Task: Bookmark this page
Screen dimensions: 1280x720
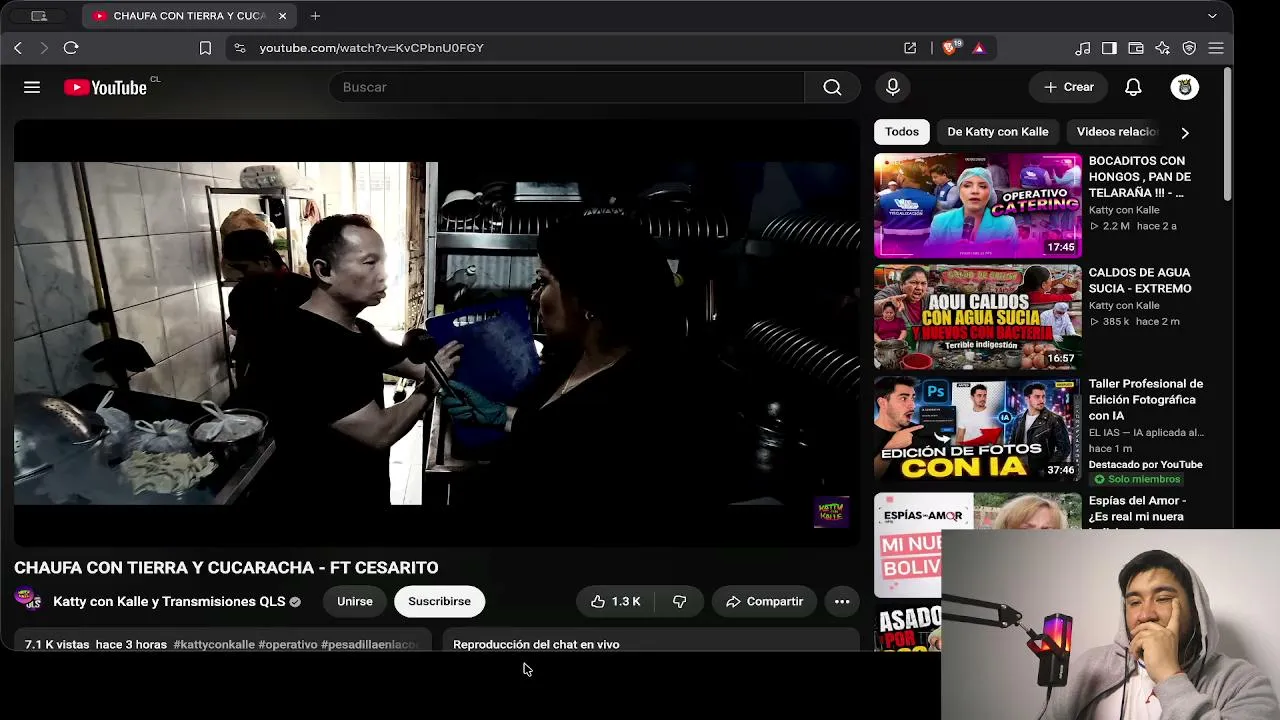Action: (205, 48)
